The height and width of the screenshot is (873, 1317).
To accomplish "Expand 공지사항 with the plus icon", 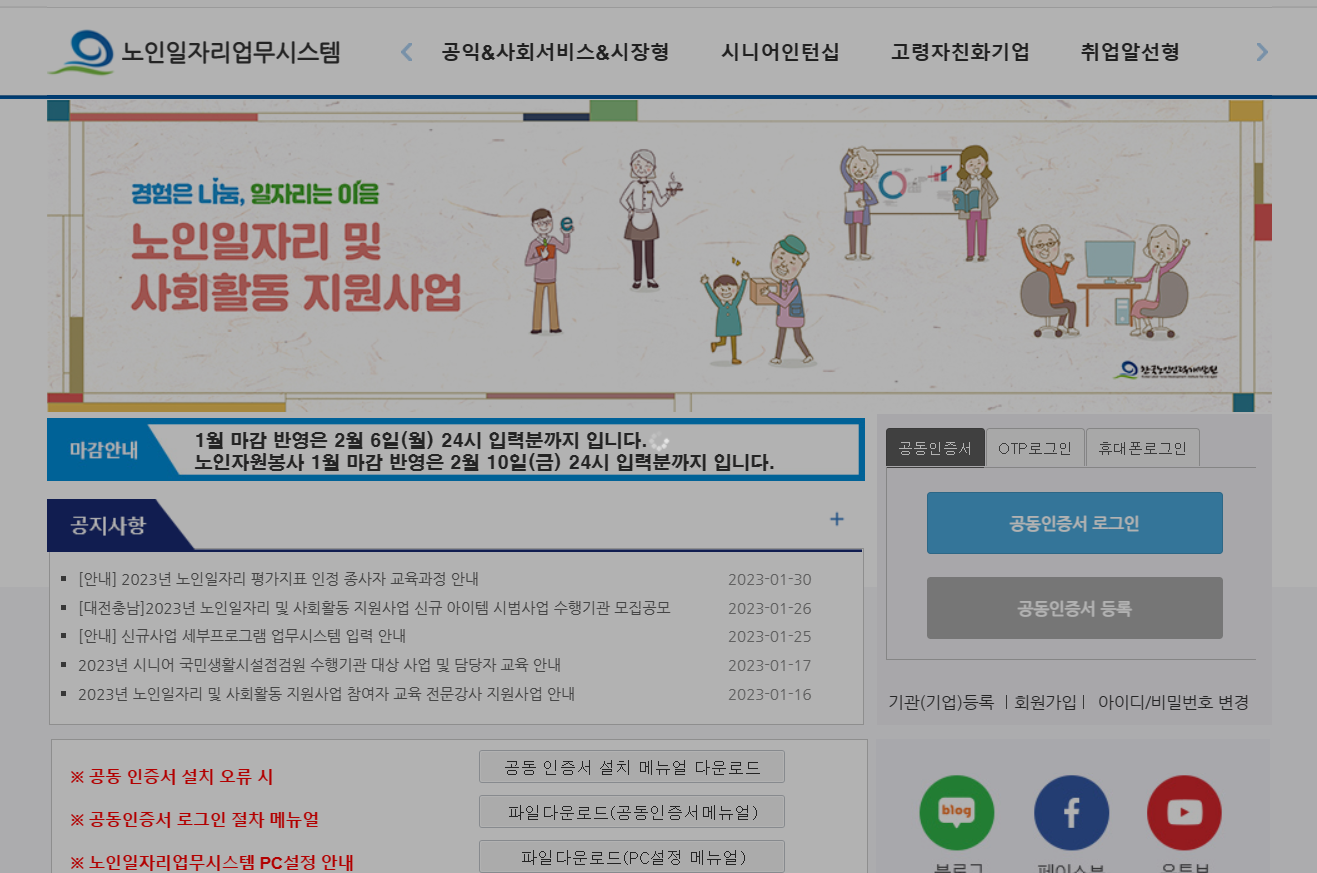I will tap(836, 519).
